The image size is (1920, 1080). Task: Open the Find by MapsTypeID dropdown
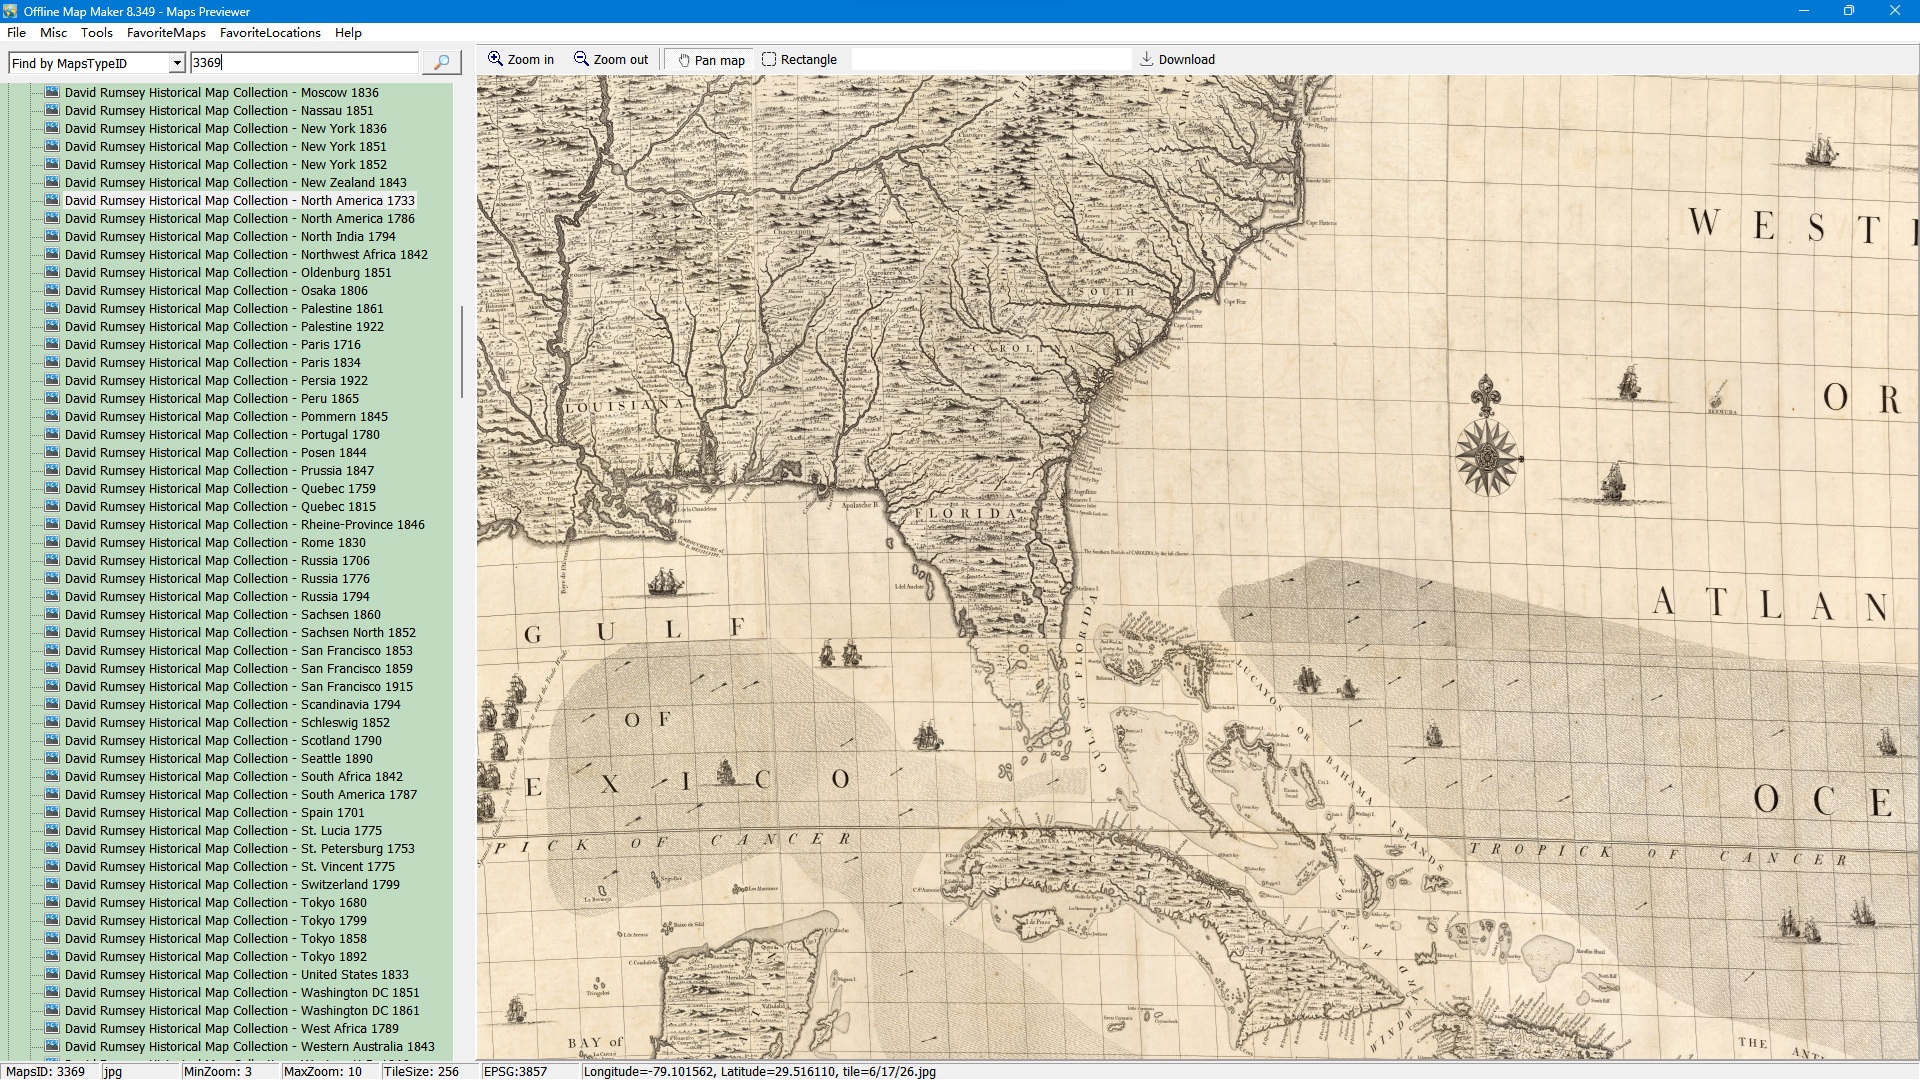pos(177,63)
